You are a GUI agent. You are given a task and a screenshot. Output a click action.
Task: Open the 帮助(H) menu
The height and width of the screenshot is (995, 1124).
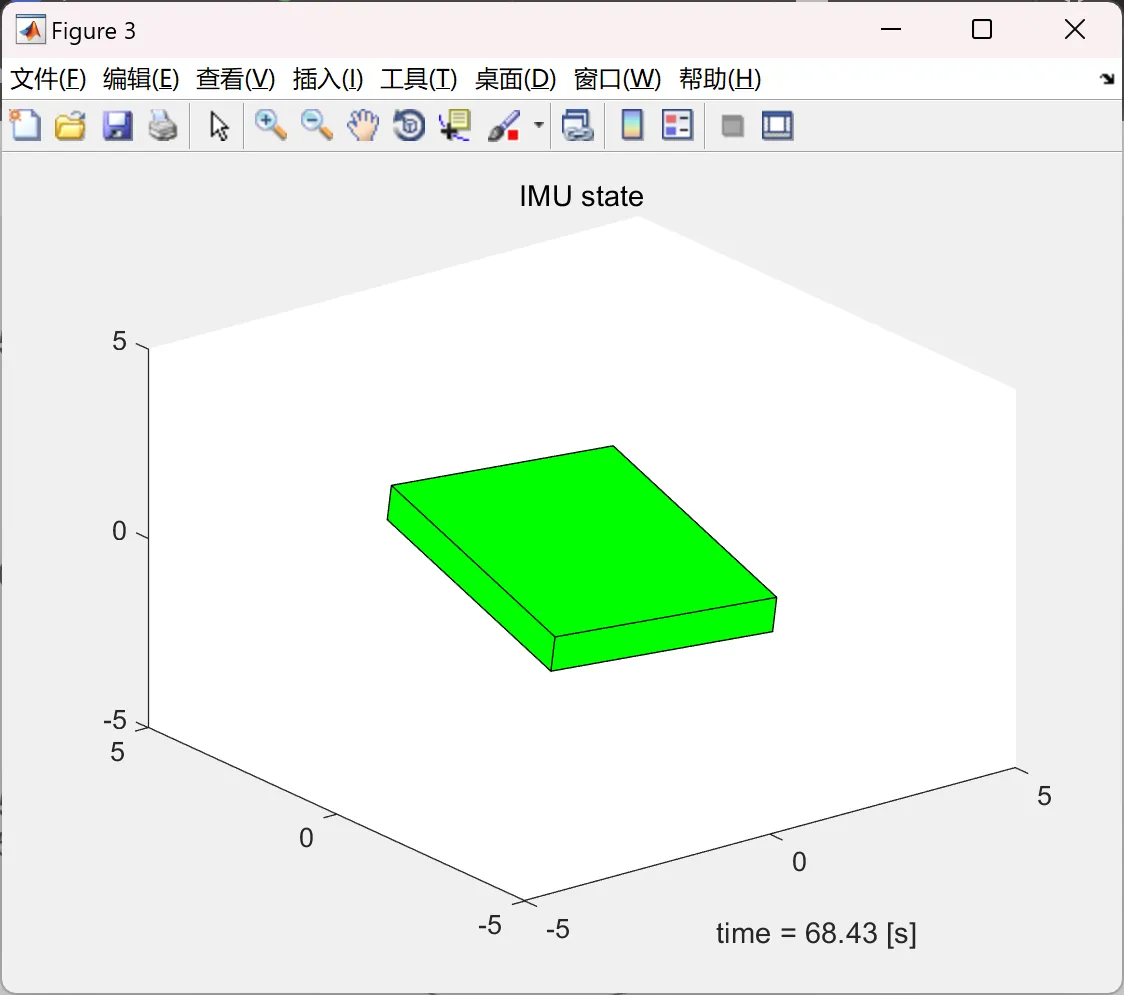tap(720, 79)
